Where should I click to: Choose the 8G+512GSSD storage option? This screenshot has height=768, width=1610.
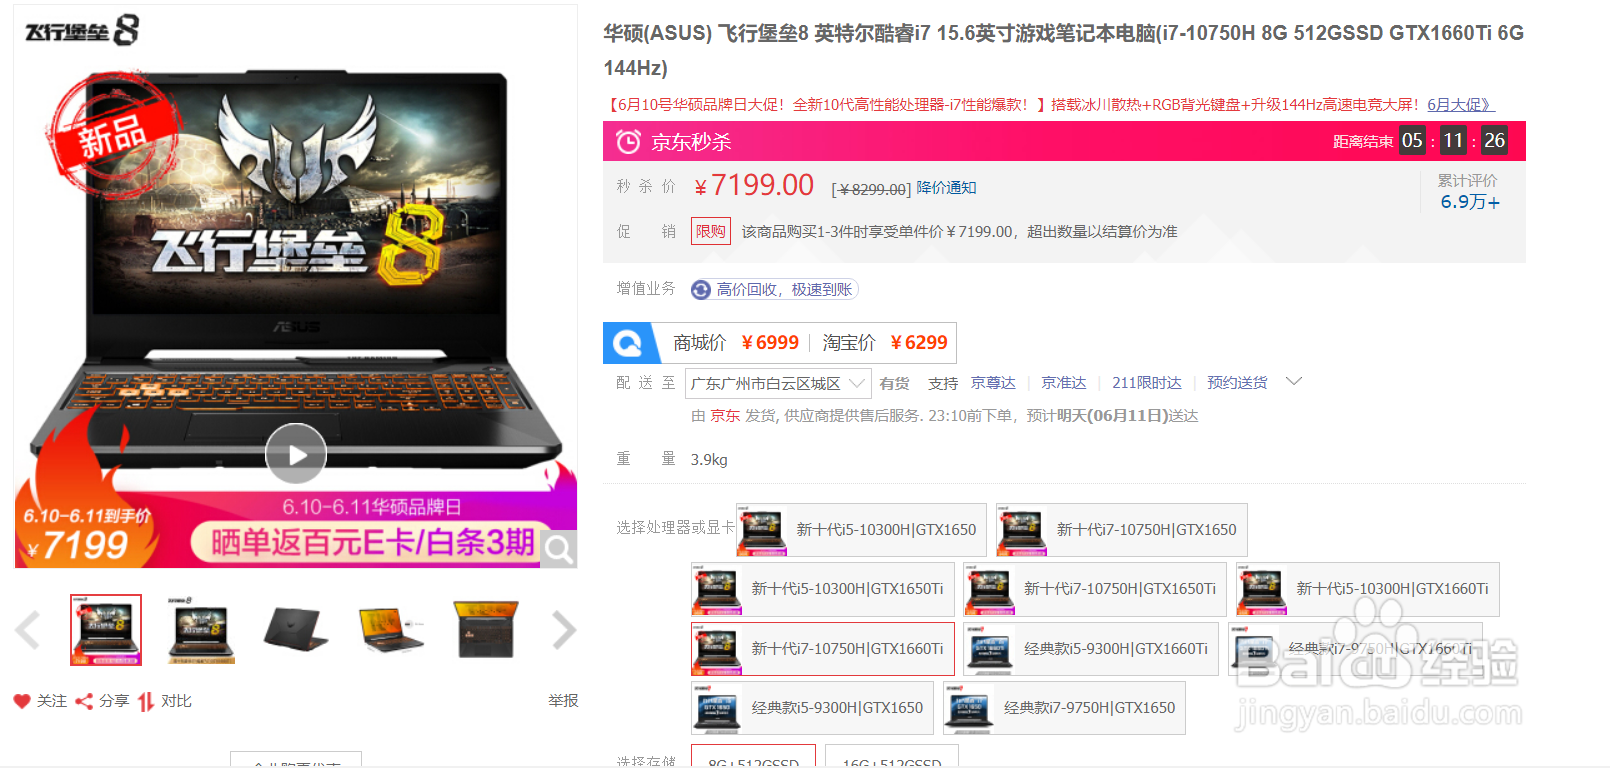tap(753, 757)
